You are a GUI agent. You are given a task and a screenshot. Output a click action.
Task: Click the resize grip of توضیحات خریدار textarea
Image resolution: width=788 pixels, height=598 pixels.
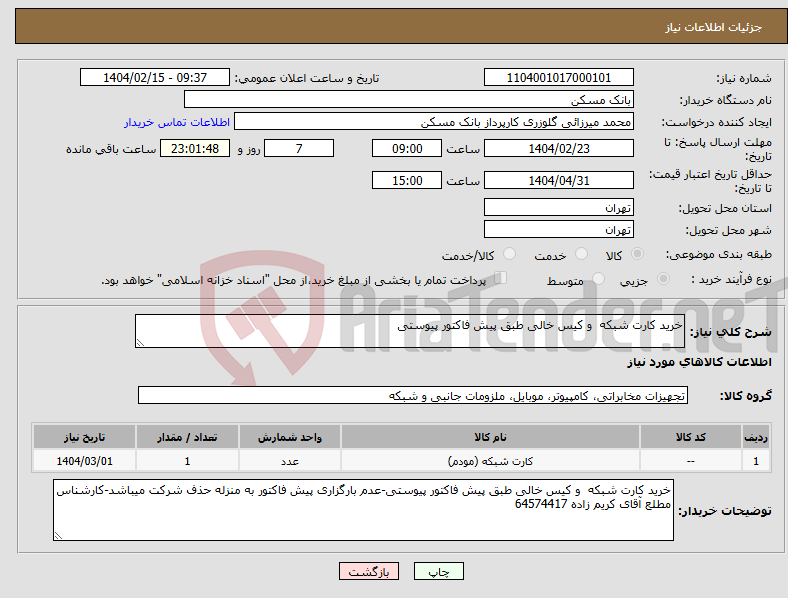[58, 536]
